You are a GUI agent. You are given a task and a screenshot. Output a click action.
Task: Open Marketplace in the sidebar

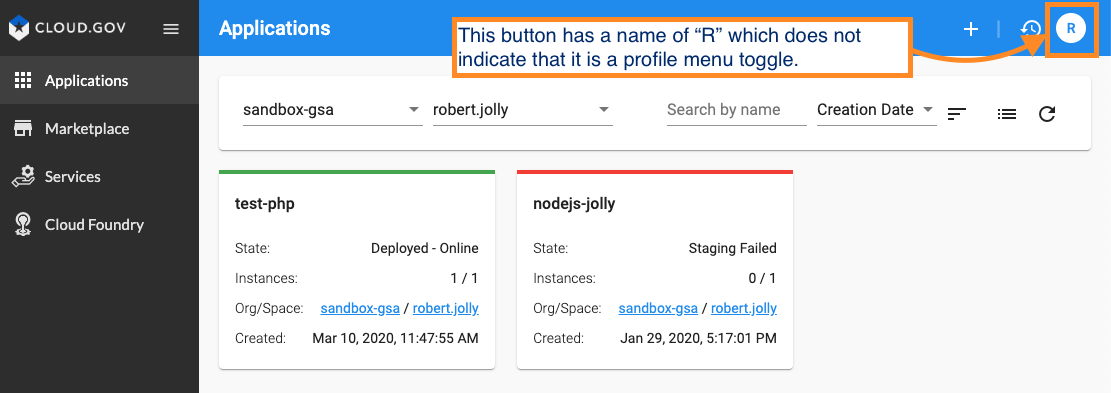[99, 129]
